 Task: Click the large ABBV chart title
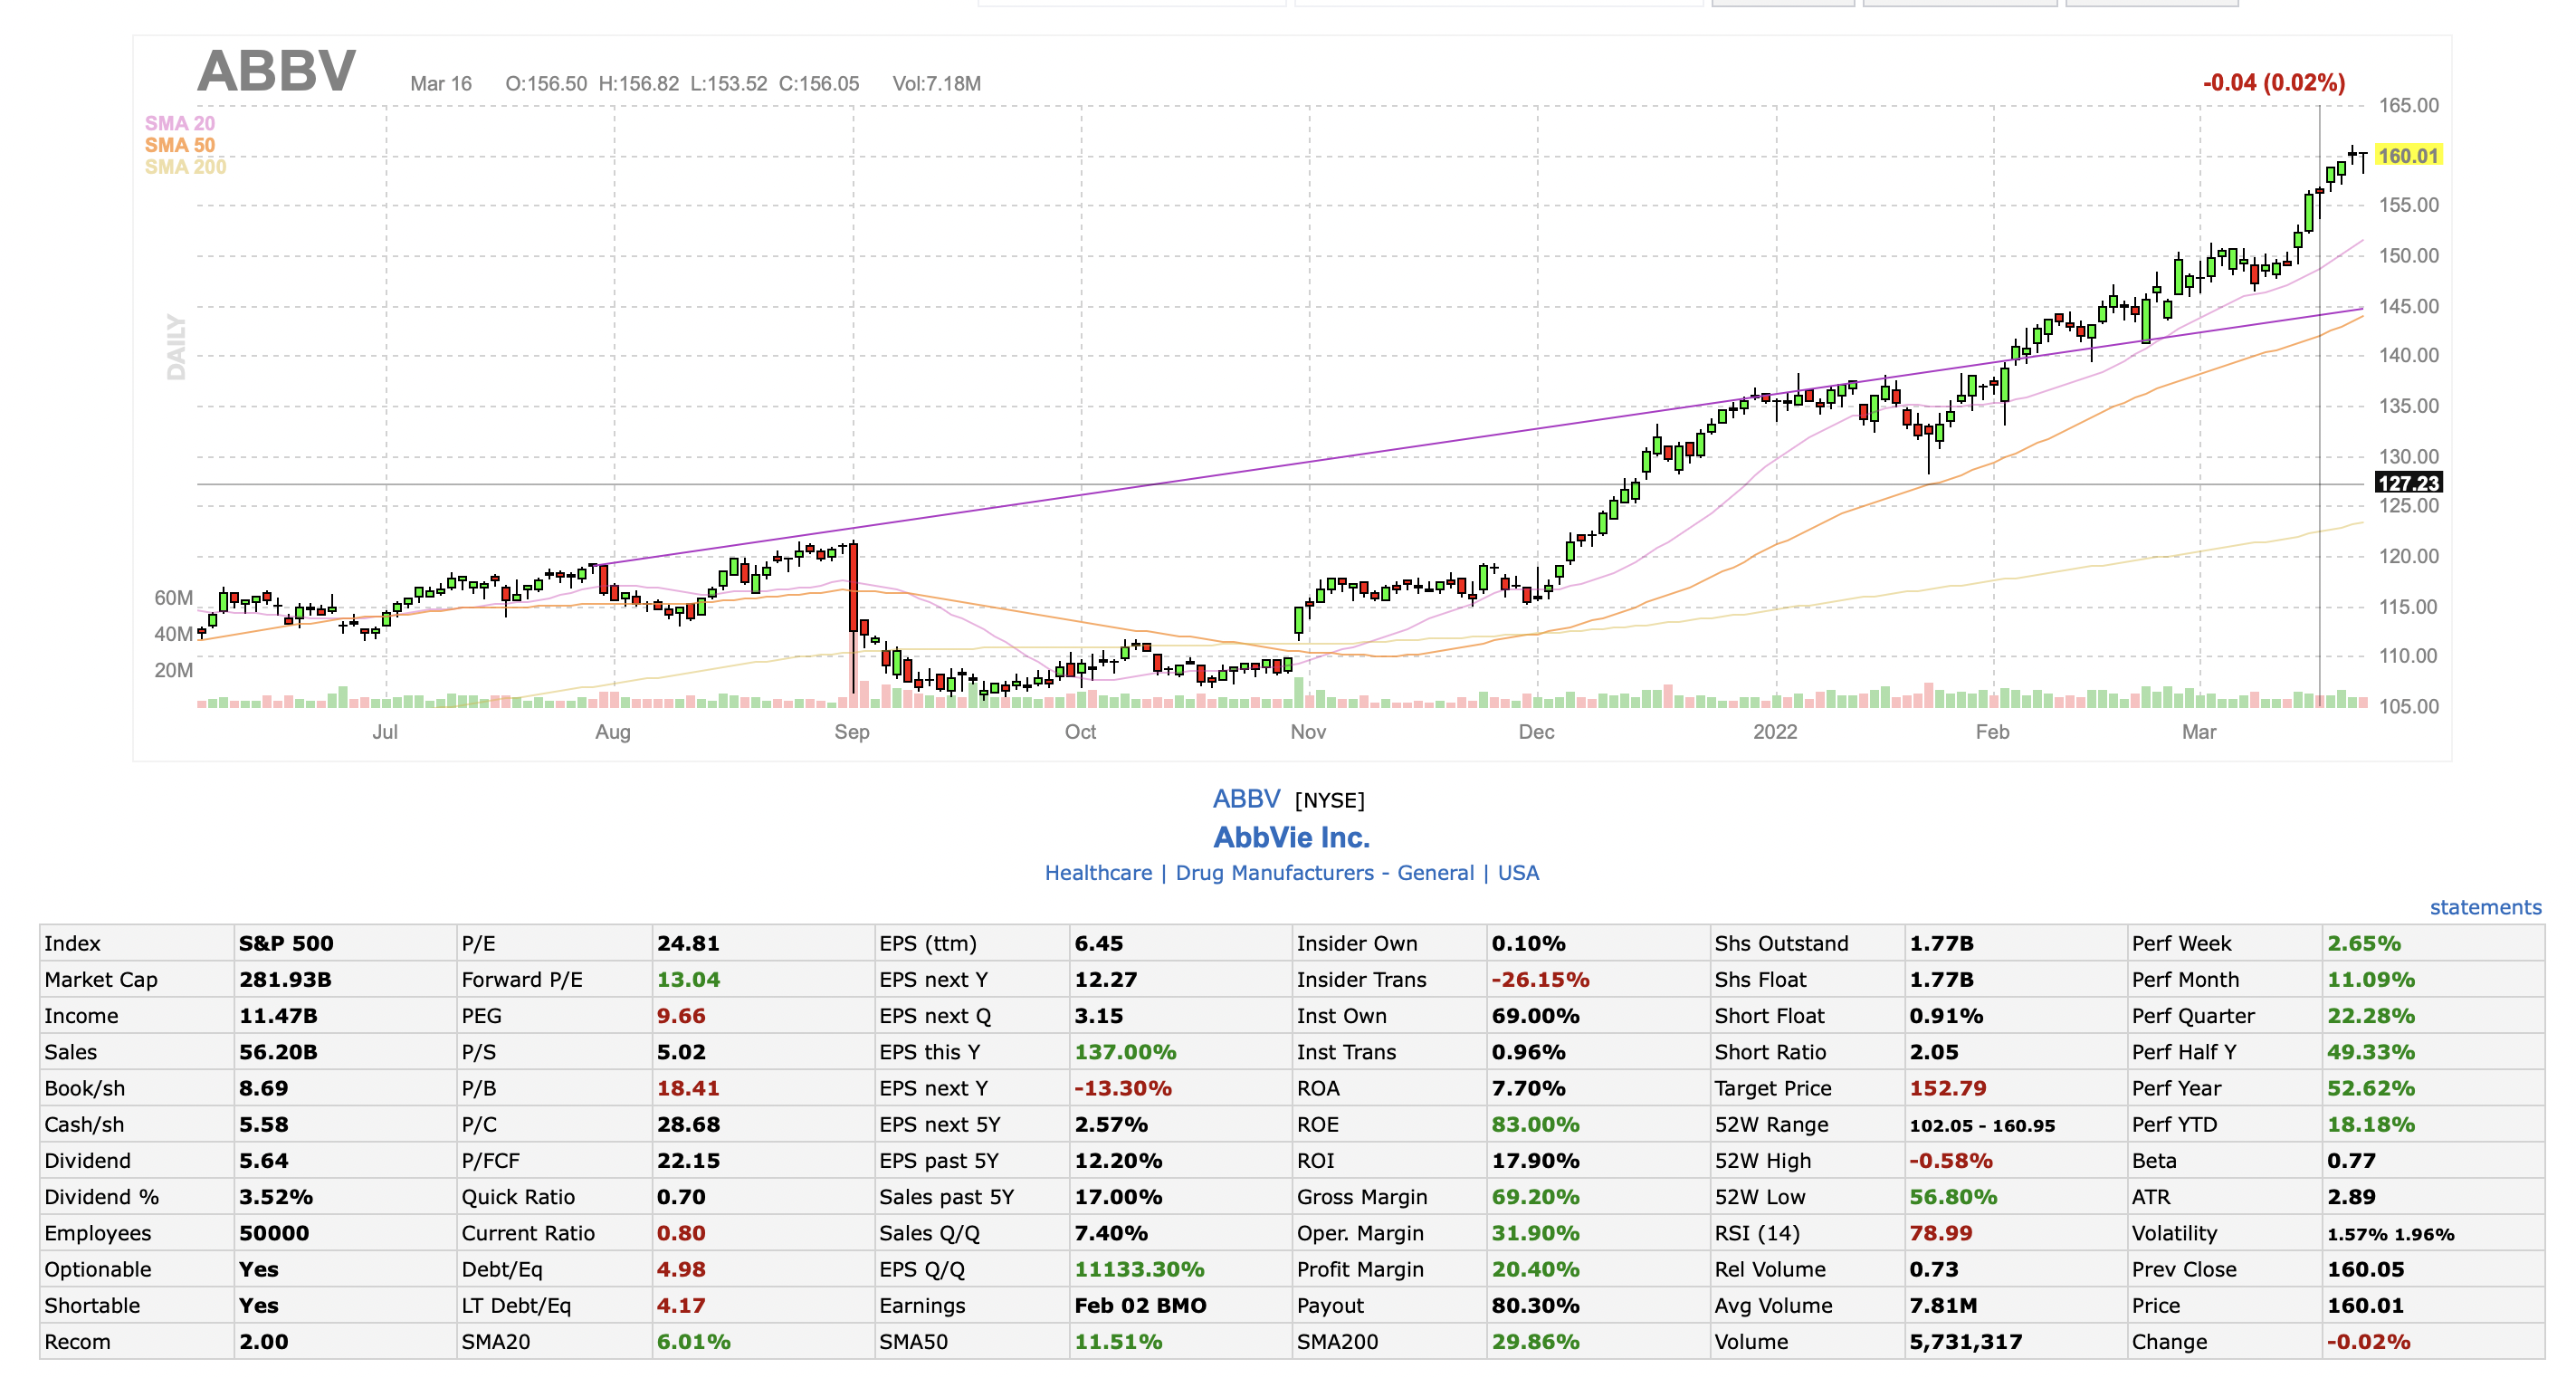point(277,72)
